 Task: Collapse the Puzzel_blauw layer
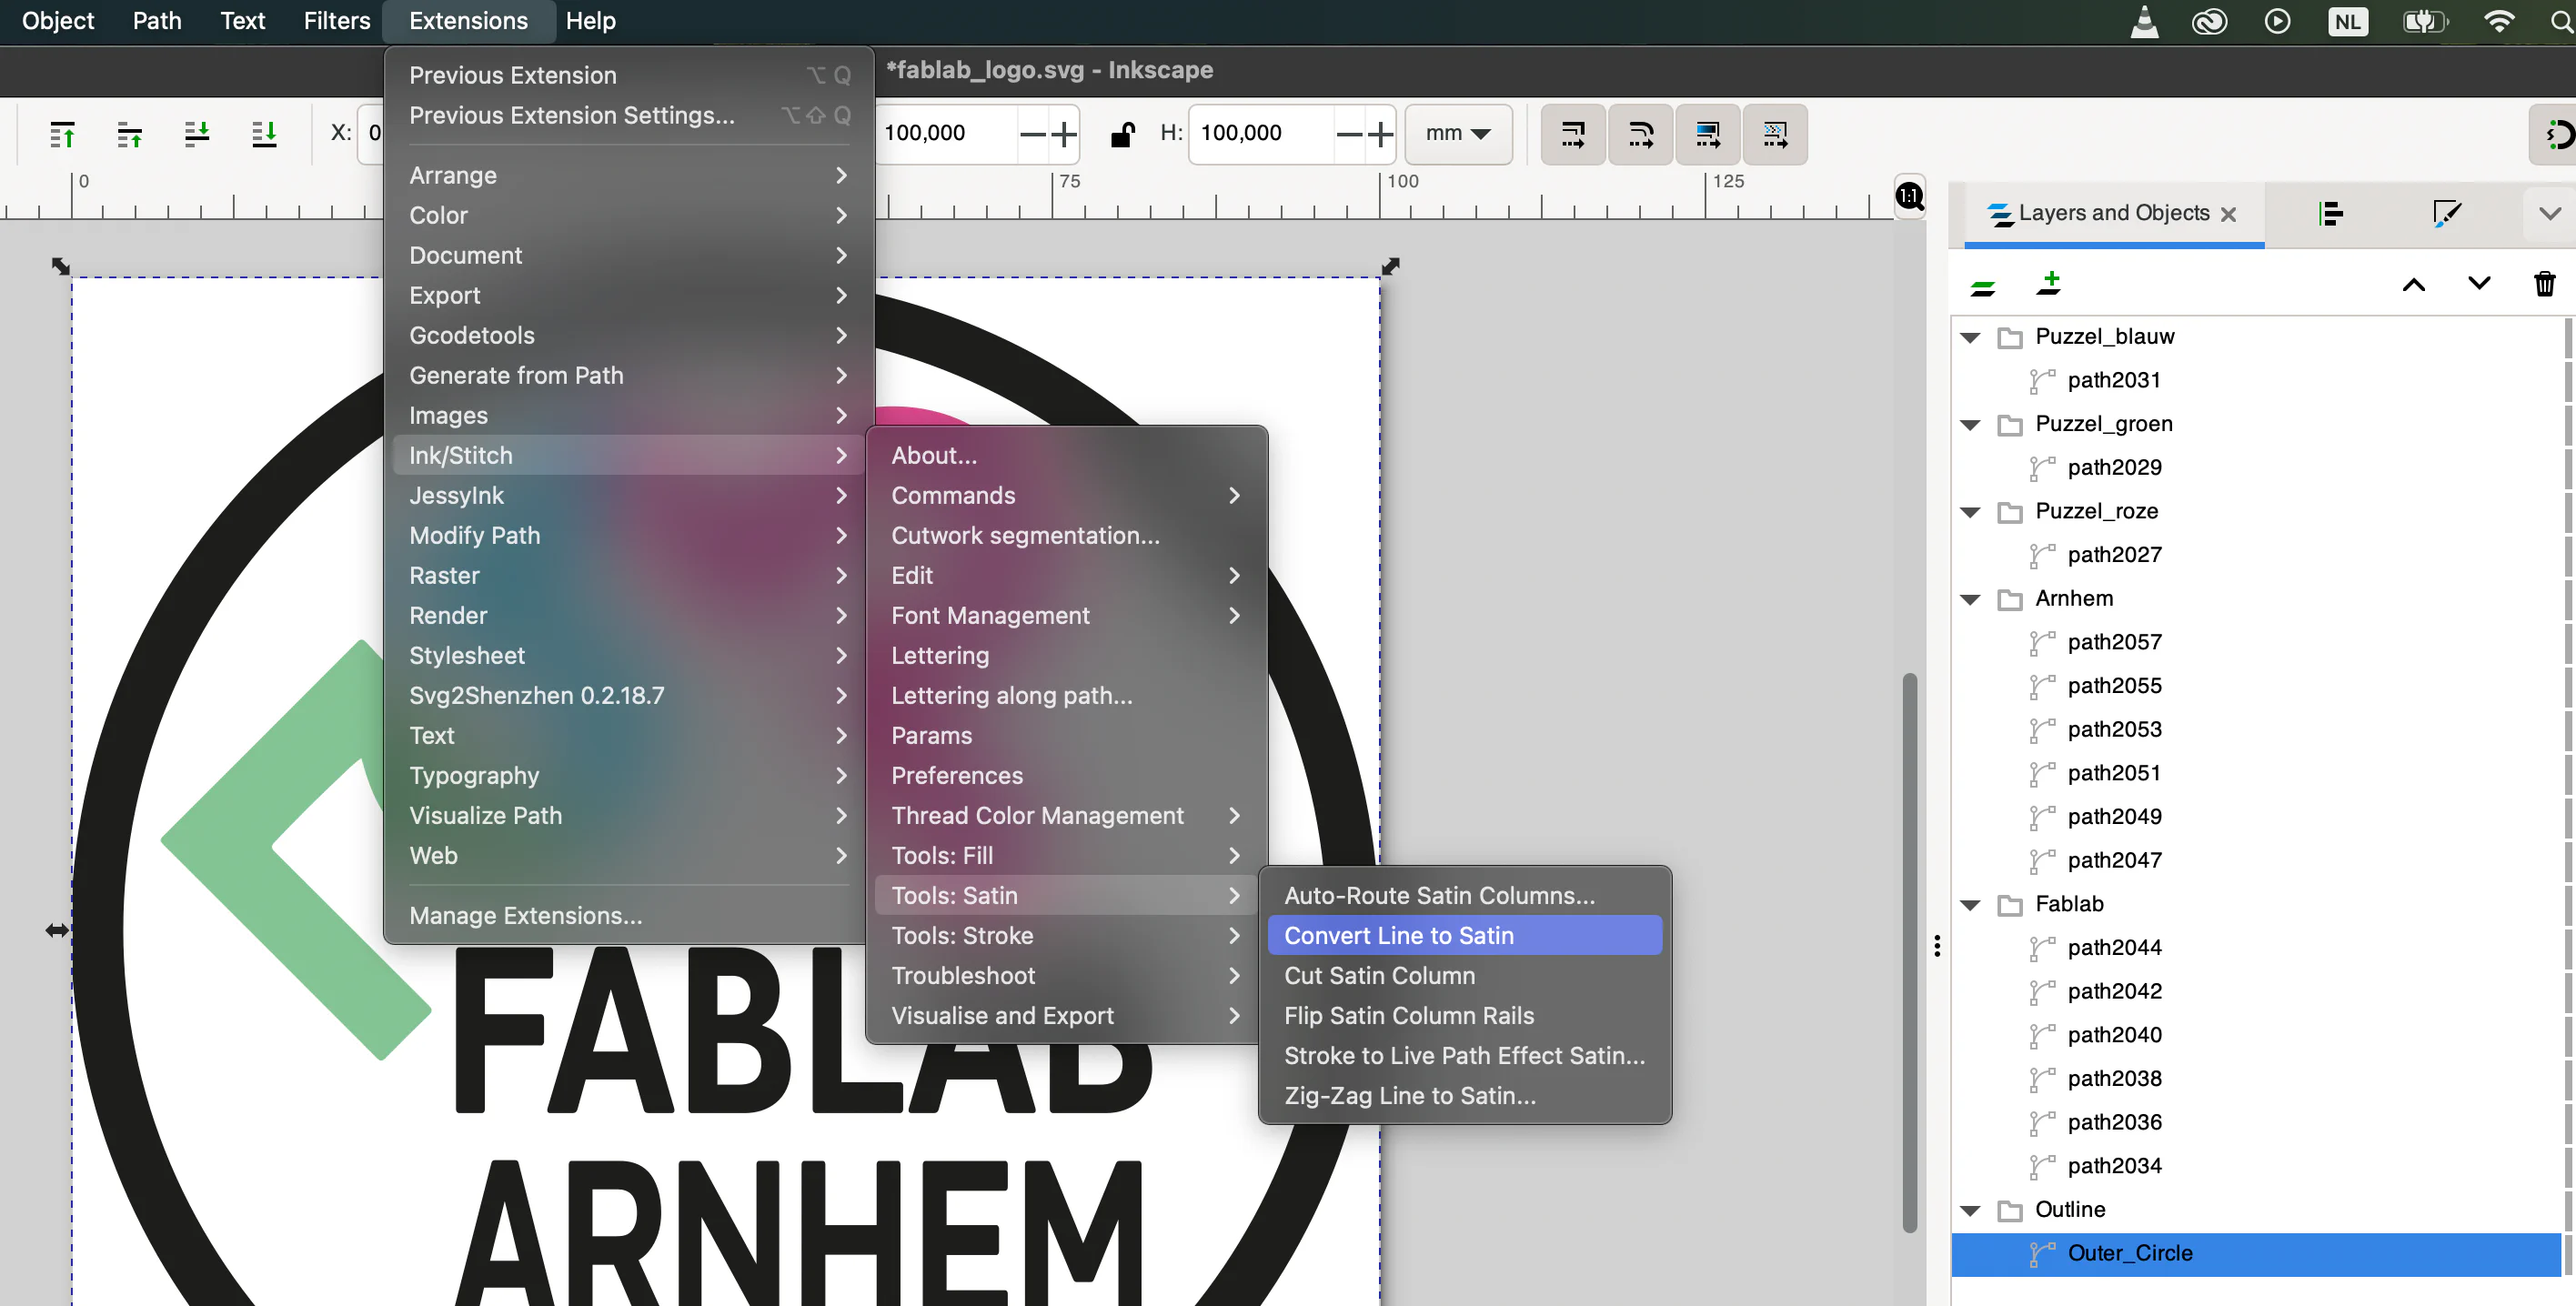tap(1970, 337)
